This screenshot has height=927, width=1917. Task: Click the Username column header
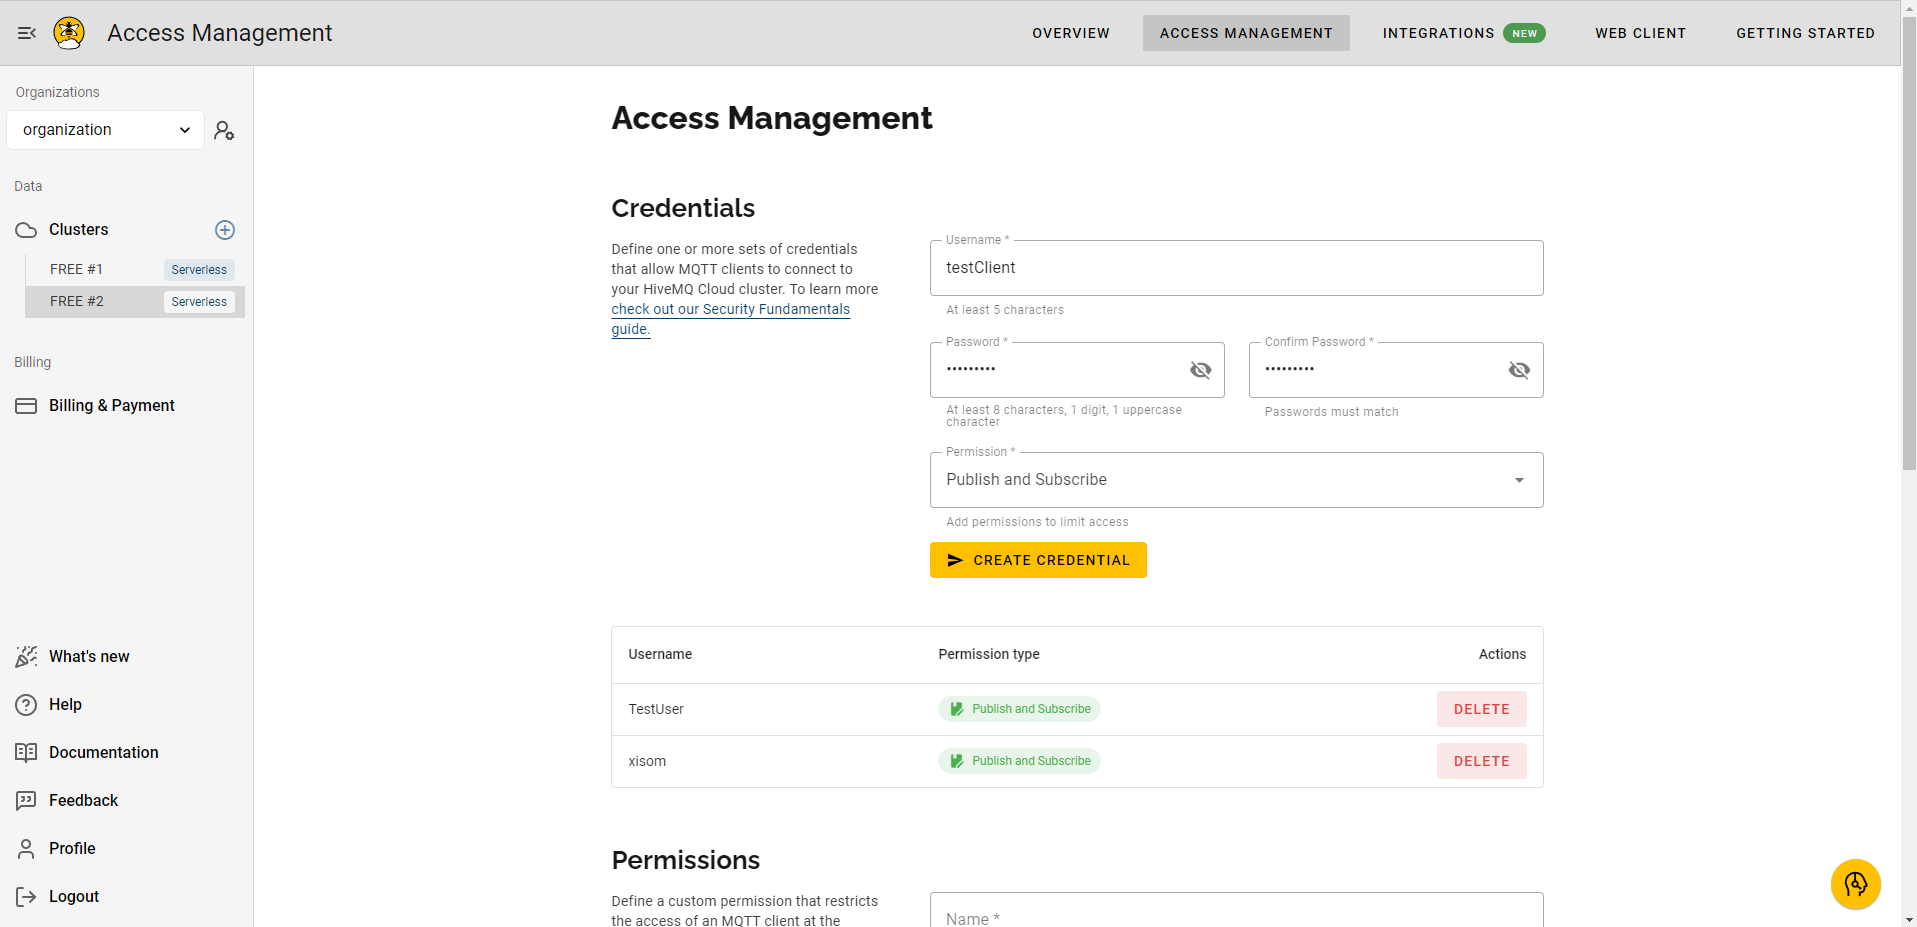[660, 654]
